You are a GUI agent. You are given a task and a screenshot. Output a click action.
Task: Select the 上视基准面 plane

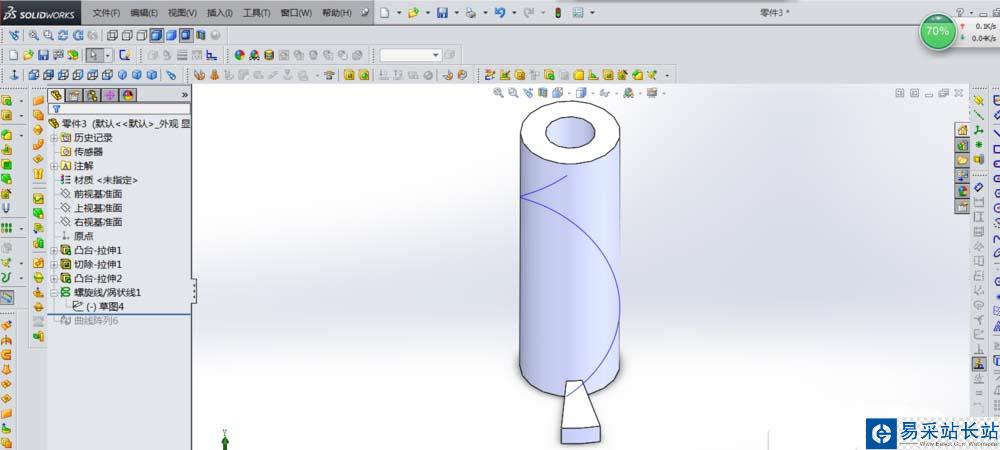pyautogui.click(x=98, y=208)
